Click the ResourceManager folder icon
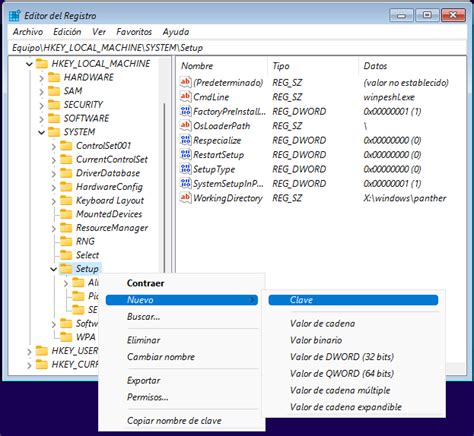The width and height of the screenshot is (474, 436). 66,228
